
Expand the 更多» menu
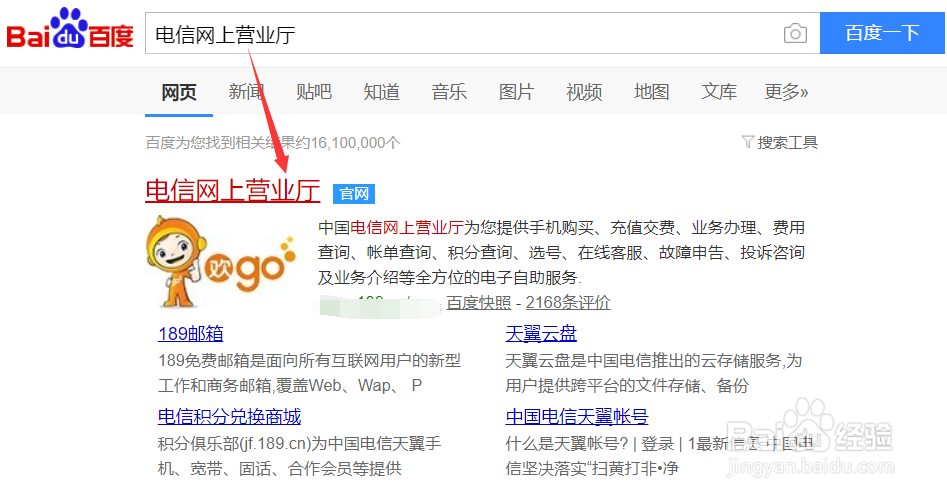click(x=786, y=92)
